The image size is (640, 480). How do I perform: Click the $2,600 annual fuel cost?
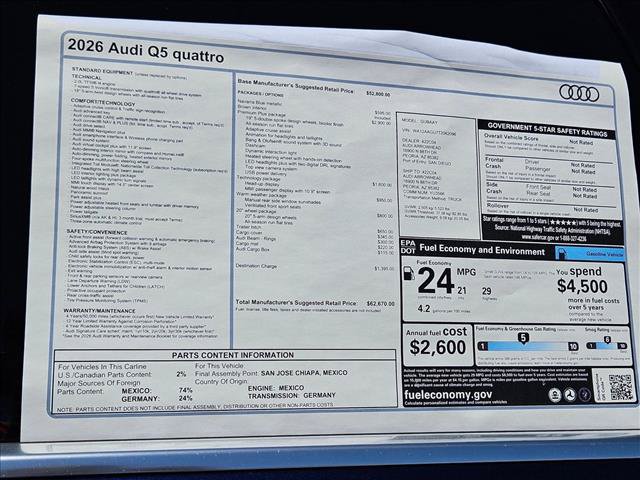pyautogui.click(x=438, y=347)
